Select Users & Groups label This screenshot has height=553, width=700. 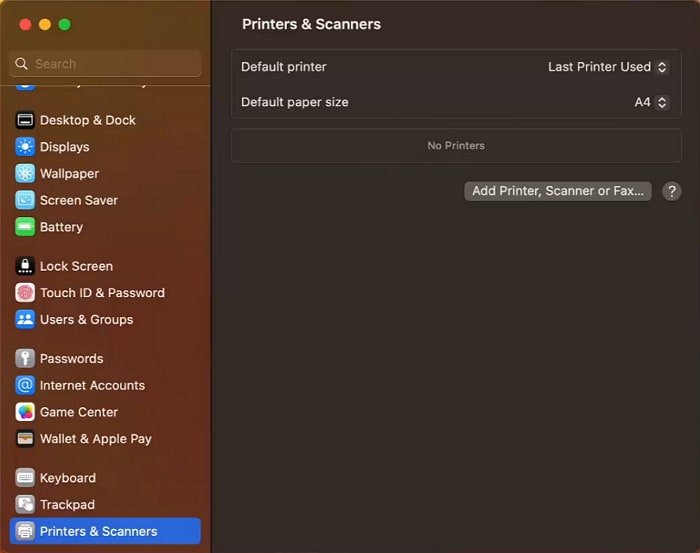click(x=87, y=320)
